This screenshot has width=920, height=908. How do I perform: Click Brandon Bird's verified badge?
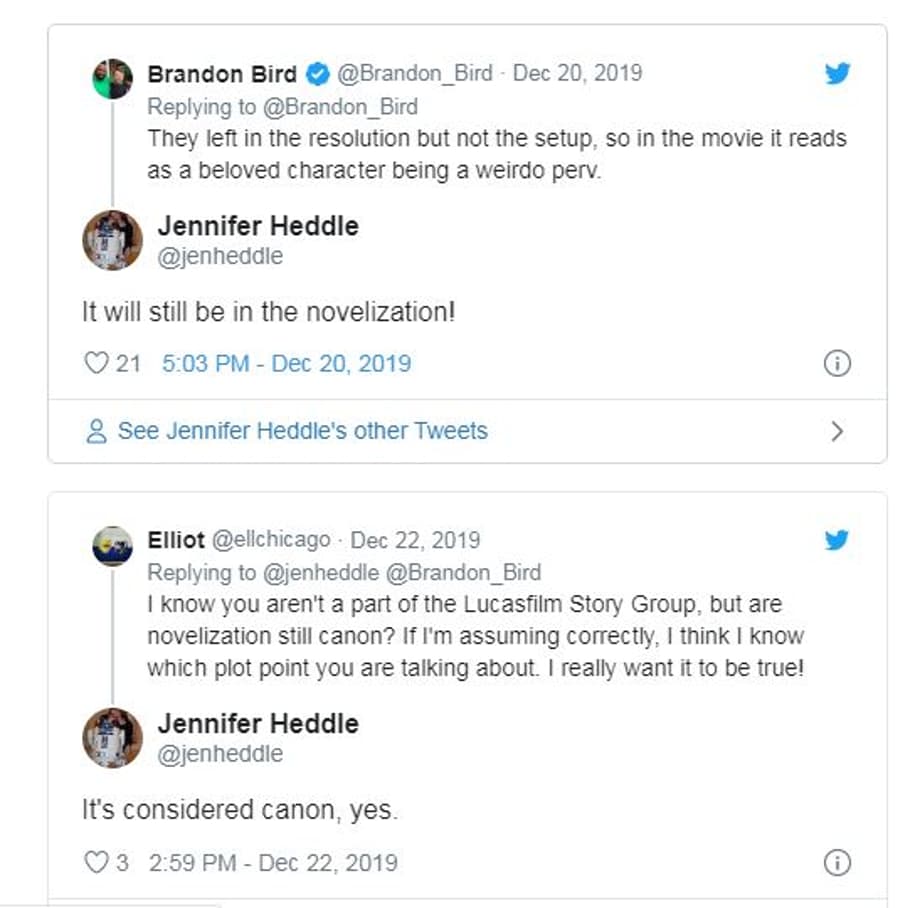(317, 74)
